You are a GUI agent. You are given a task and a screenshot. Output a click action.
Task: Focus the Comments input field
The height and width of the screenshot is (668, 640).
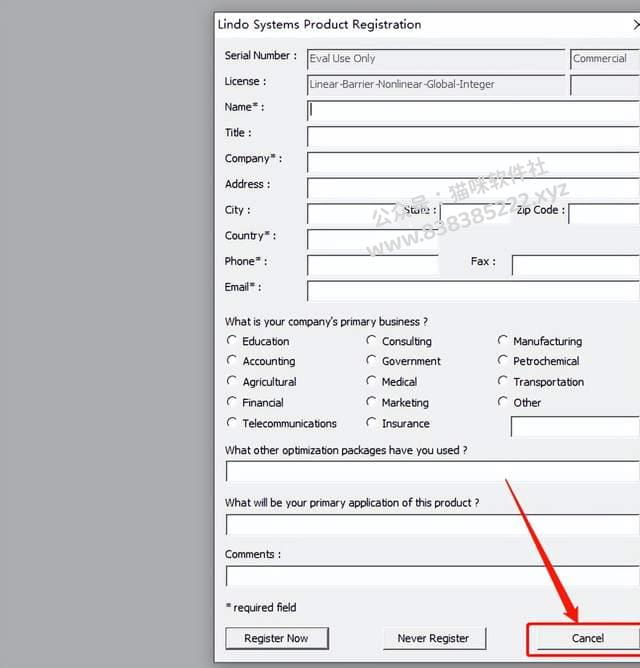pos(433,576)
